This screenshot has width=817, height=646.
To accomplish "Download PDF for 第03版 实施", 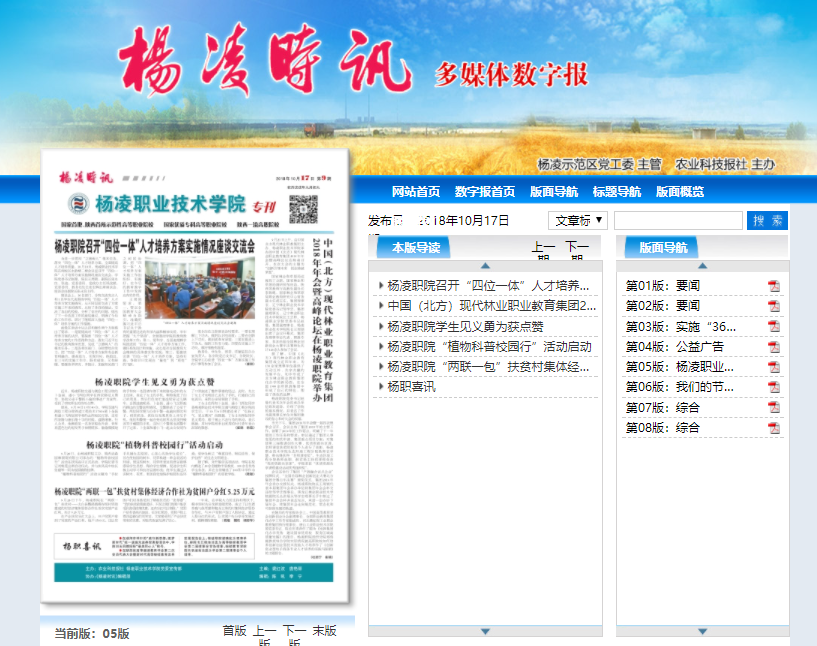I will coord(773,326).
